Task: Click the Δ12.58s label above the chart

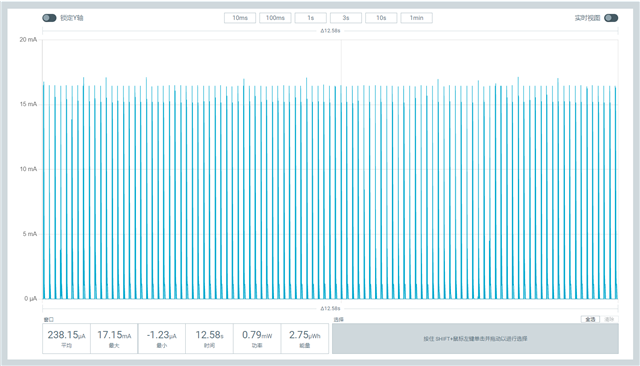Action: (330, 31)
